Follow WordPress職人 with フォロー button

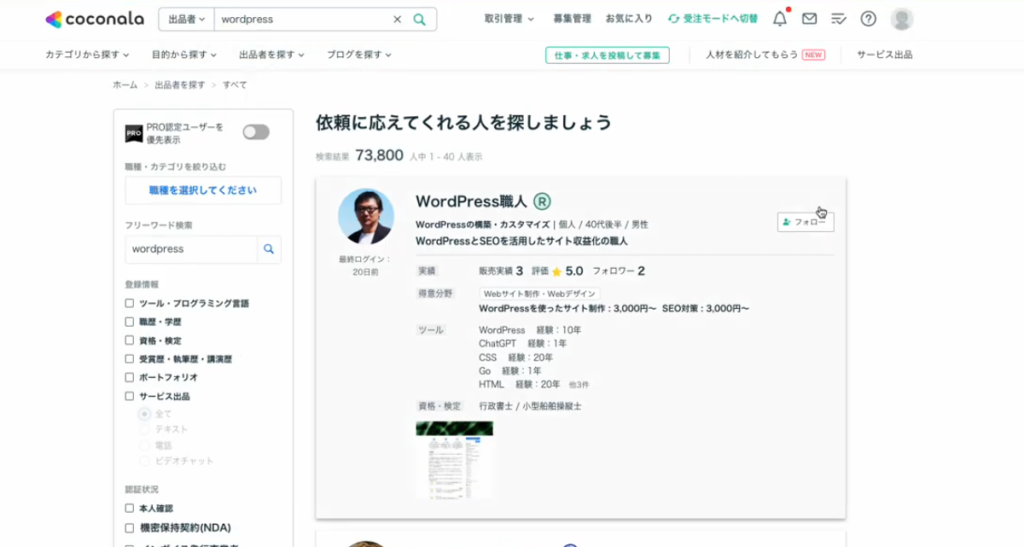(805, 222)
